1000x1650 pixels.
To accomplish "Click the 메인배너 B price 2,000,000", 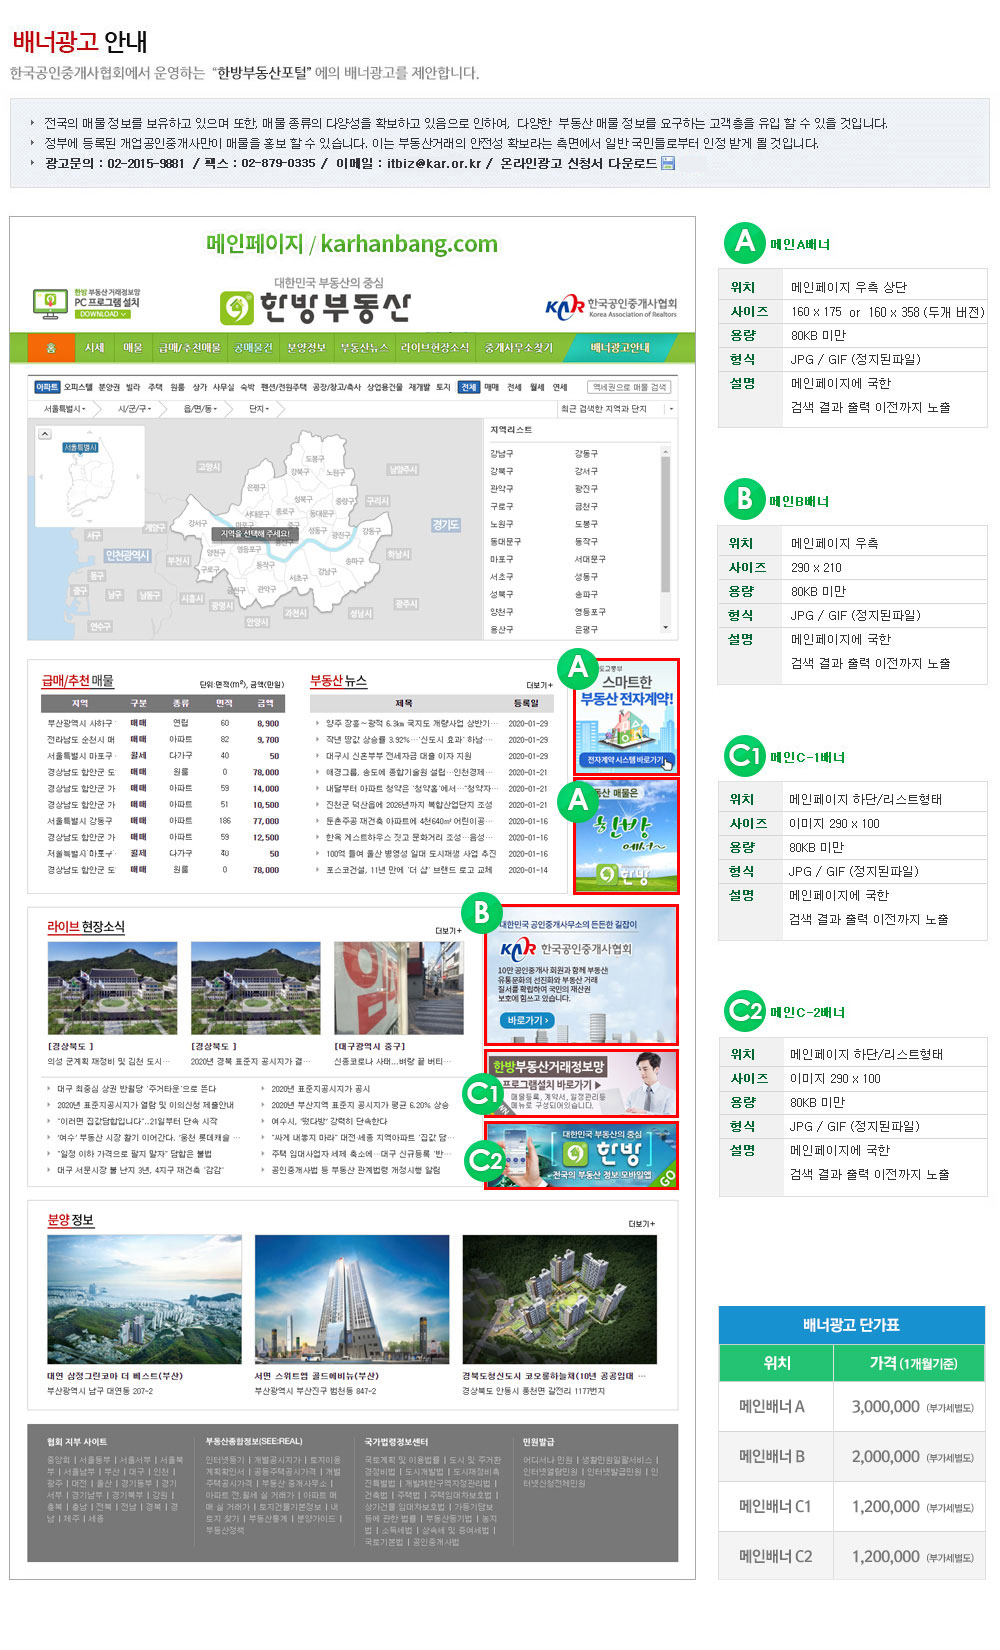I will tap(886, 1456).
